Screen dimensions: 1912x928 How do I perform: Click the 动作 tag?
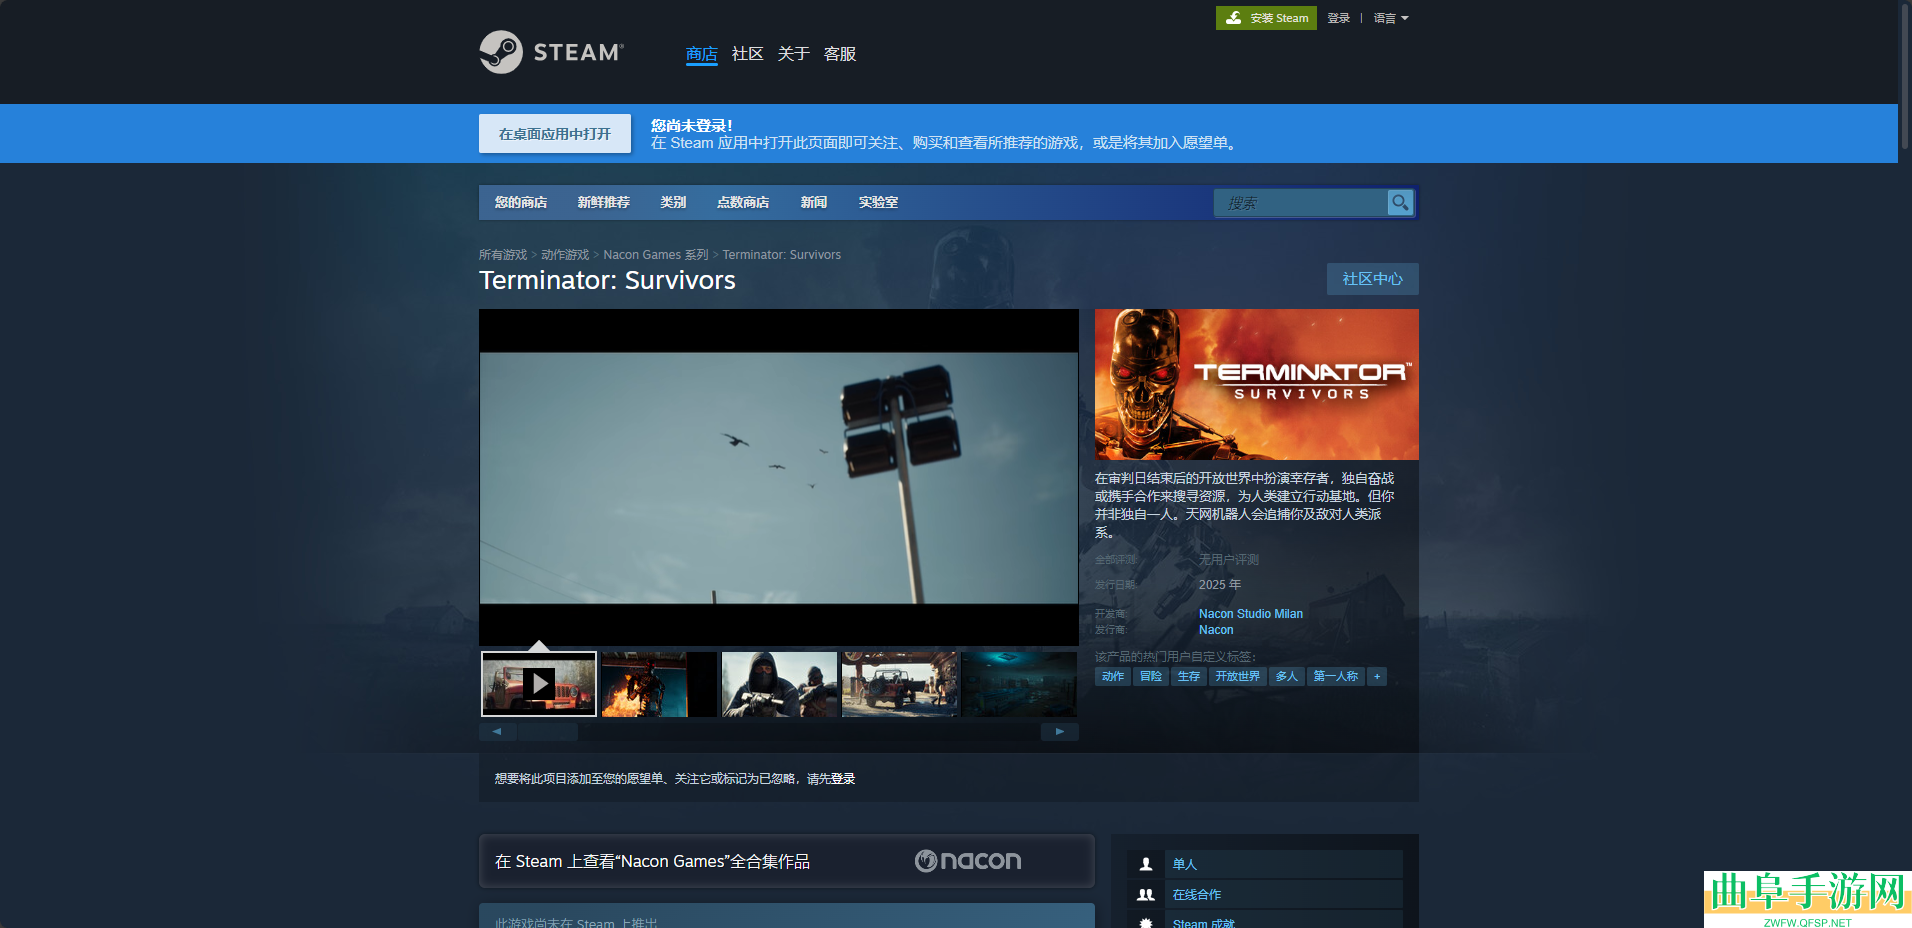point(1113,677)
